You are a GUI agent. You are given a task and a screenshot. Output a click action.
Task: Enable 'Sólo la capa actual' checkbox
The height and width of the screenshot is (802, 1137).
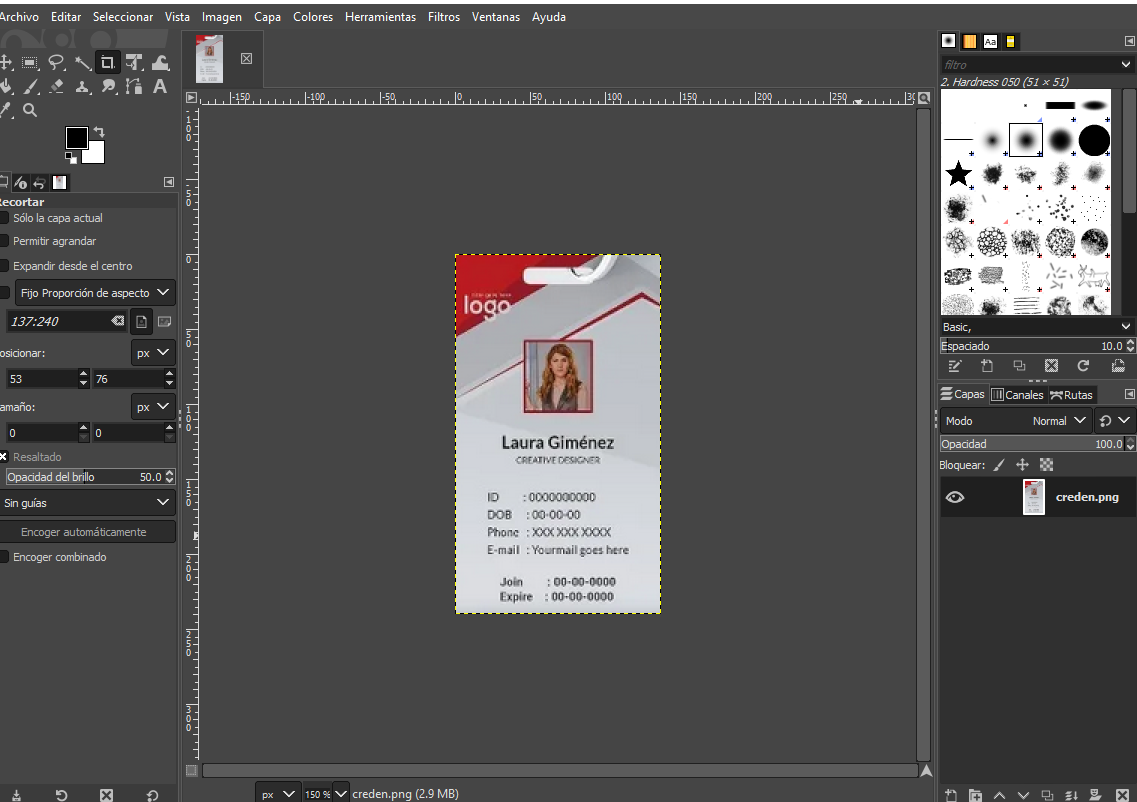coord(4,218)
